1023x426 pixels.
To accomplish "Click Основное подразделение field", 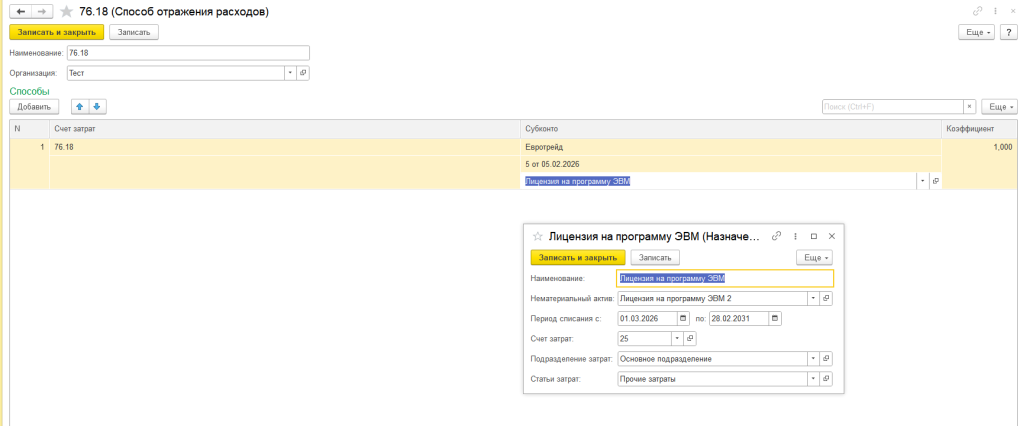I will coord(712,359).
